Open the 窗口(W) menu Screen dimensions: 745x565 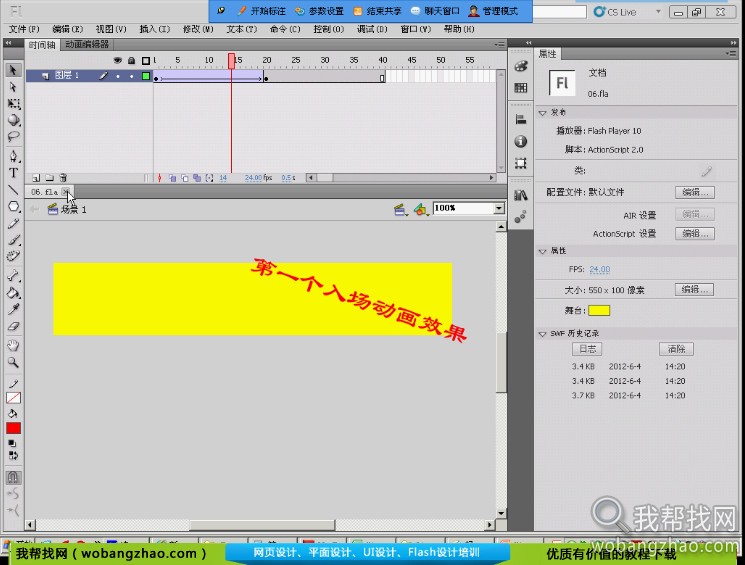(415, 29)
